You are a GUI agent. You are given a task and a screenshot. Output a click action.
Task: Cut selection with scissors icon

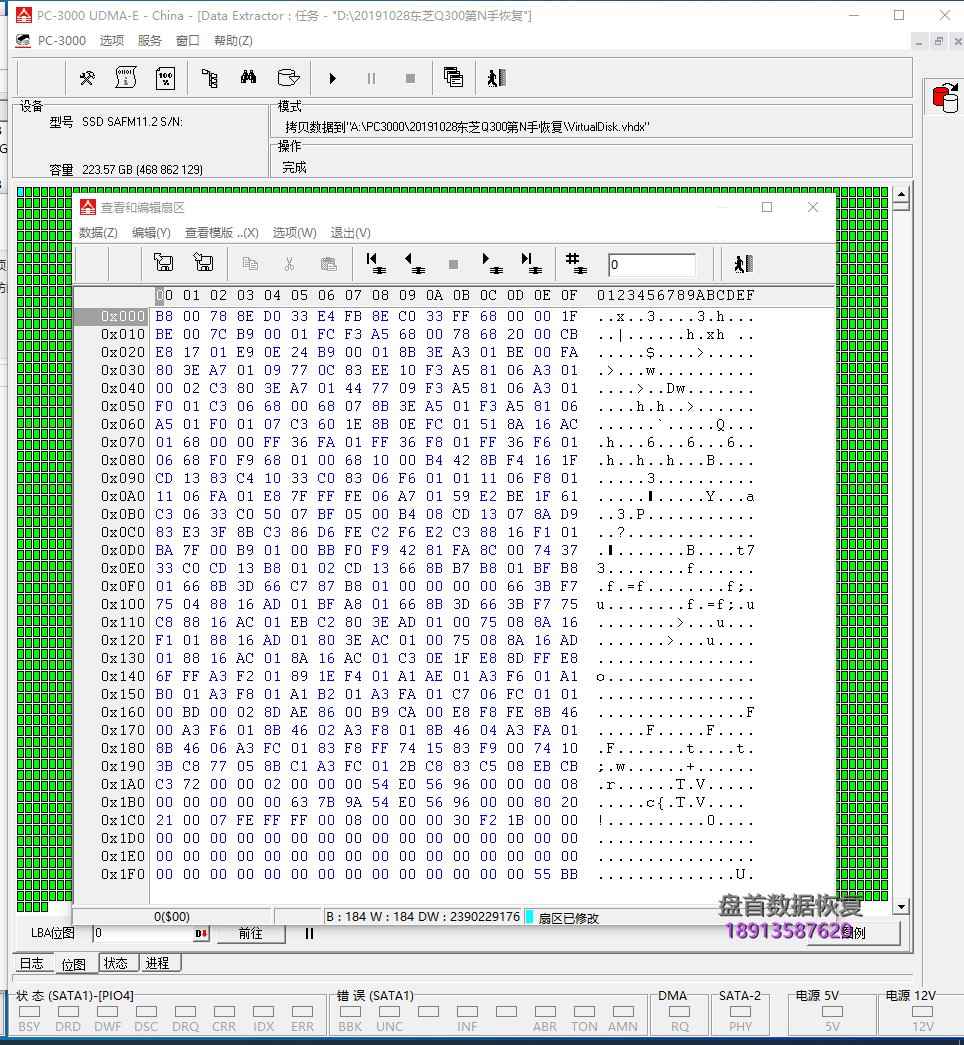(x=289, y=264)
